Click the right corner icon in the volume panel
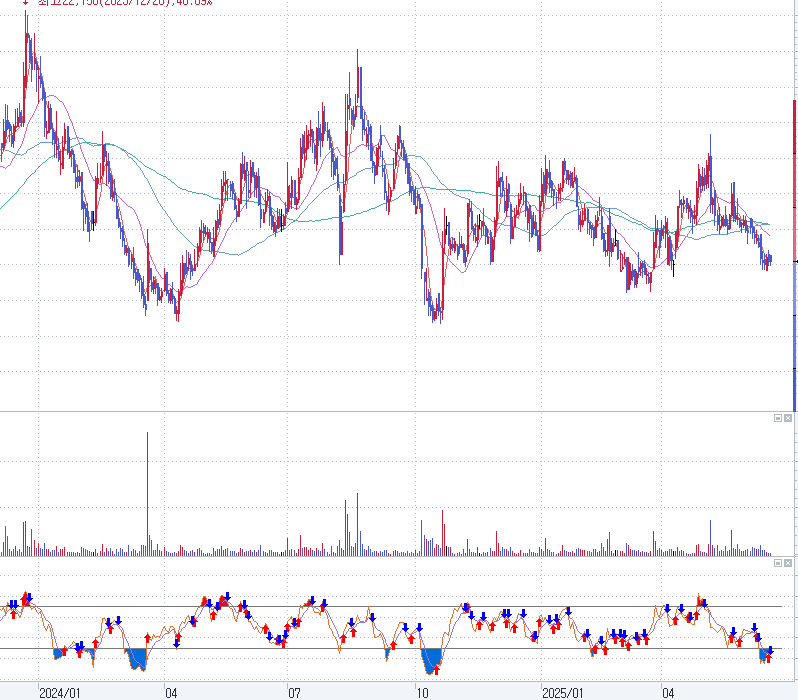The width and height of the screenshot is (798, 700). click(788, 419)
